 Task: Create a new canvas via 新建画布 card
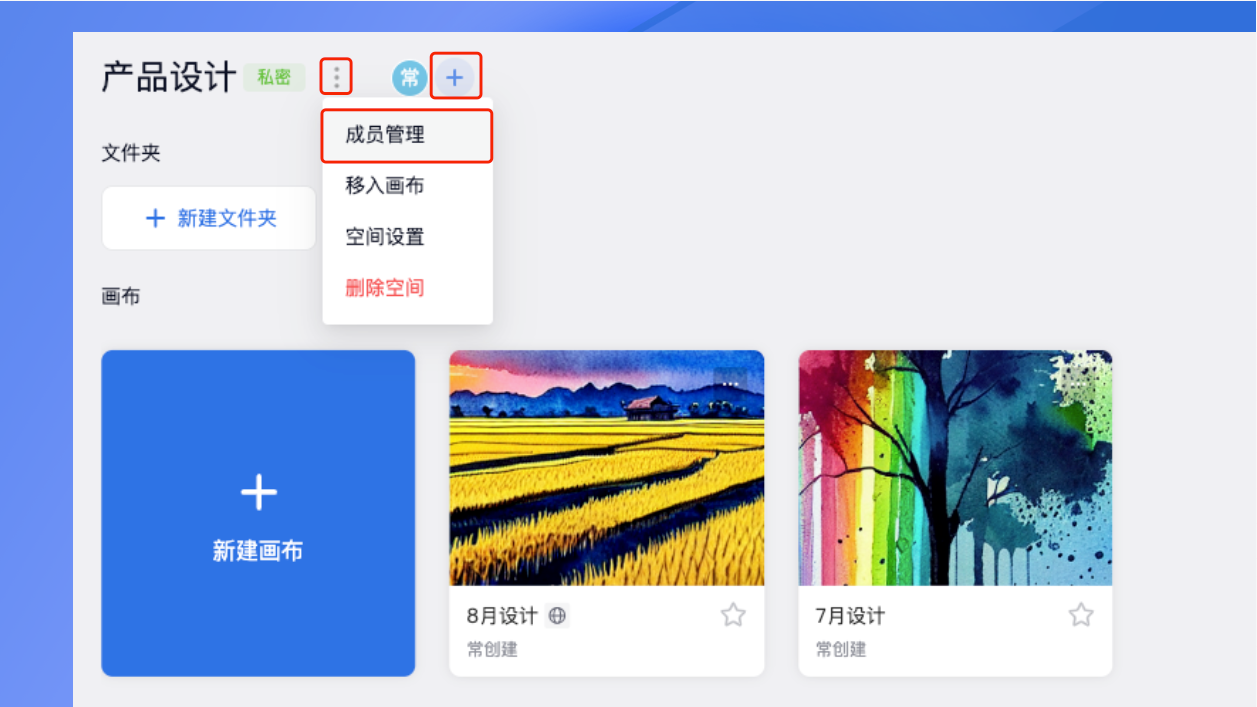coord(258,513)
